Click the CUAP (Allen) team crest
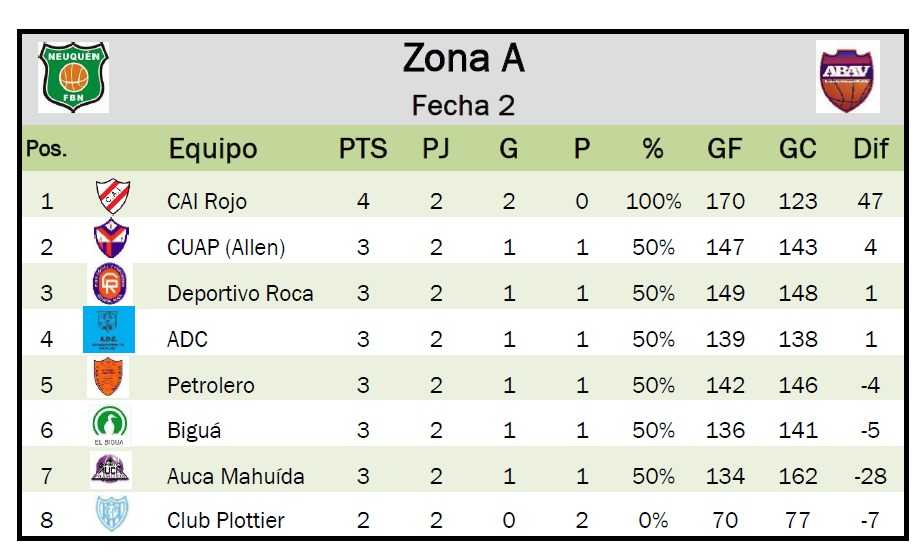The height and width of the screenshot is (552, 923). (x=110, y=241)
